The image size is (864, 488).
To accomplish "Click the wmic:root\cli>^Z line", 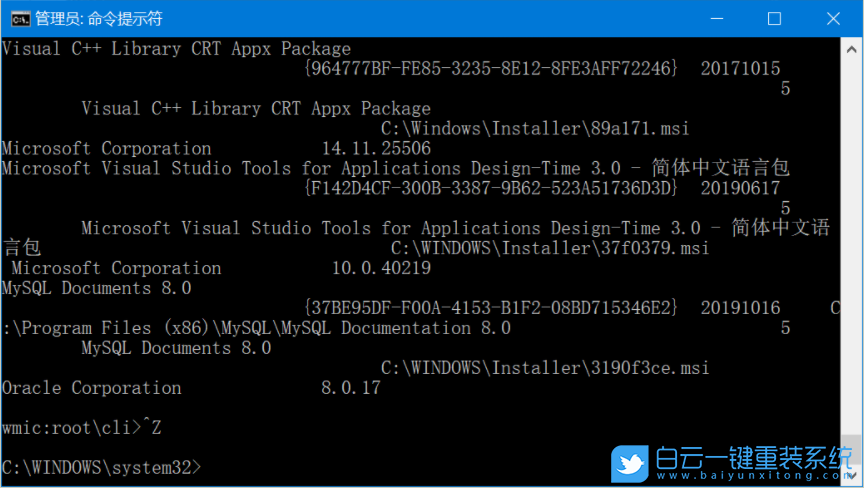I will click(81, 427).
